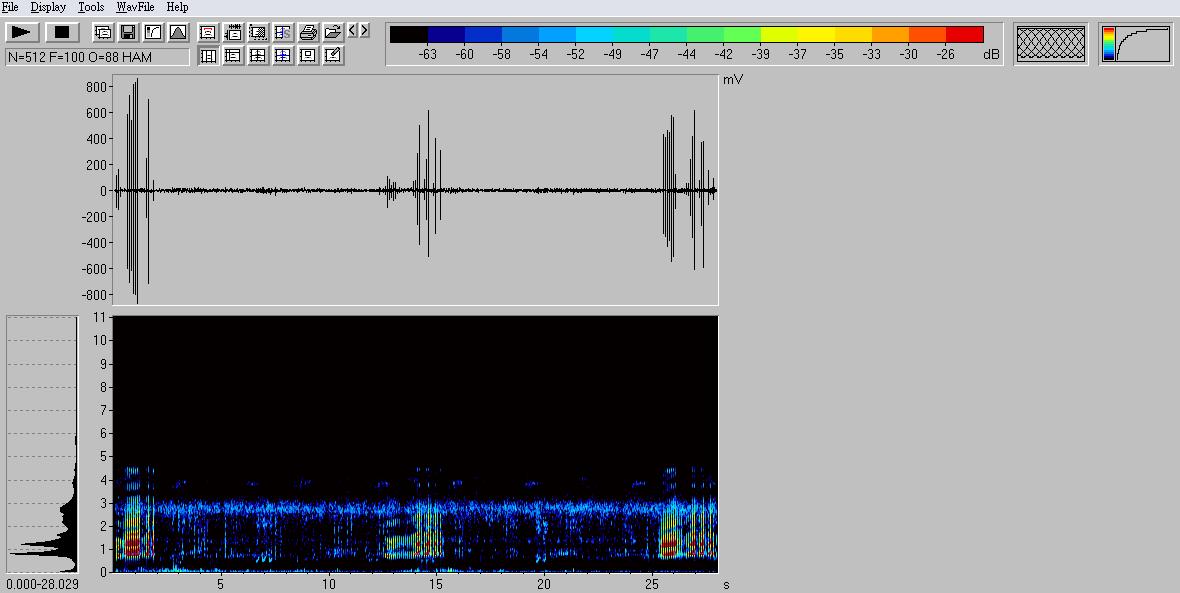The width and height of the screenshot is (1180, 593).
Task: Click the cross-hatched pattern button
Action: 1050,44
